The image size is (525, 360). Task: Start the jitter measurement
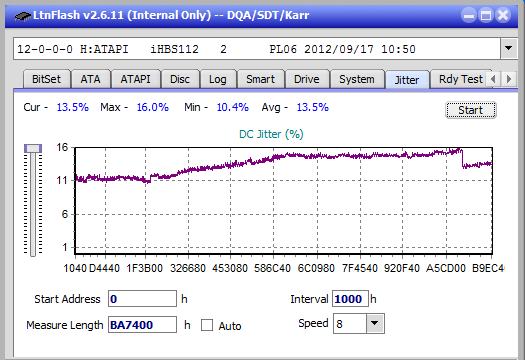(x=470, y=110)
